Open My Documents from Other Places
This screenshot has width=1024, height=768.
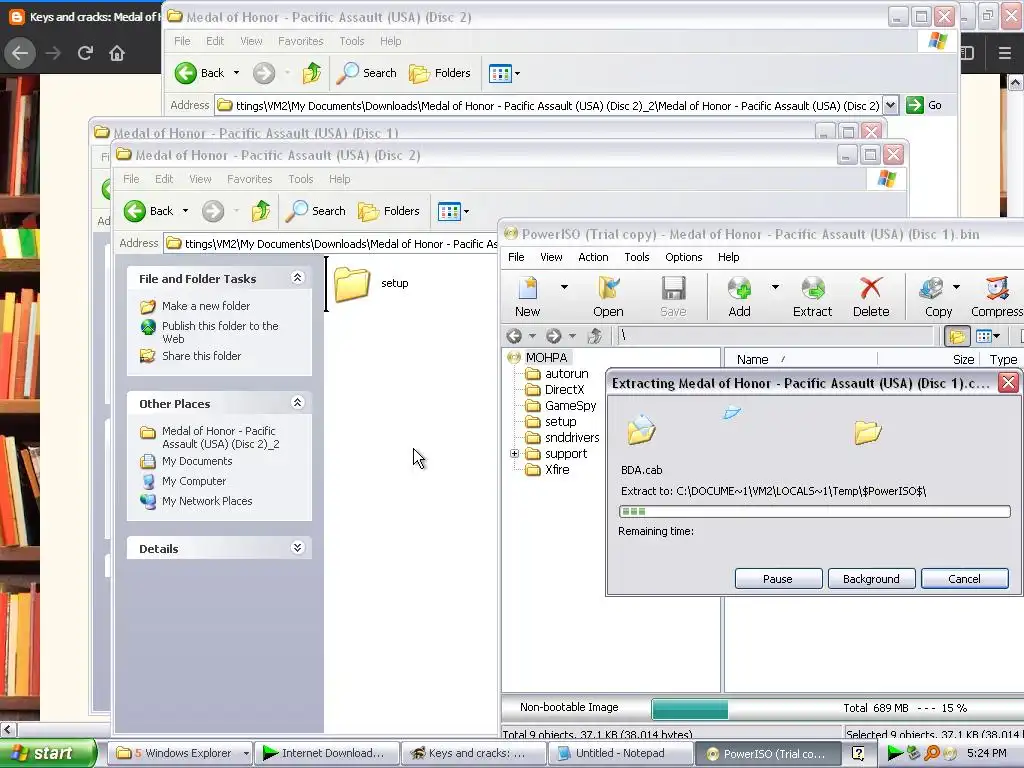197,461
